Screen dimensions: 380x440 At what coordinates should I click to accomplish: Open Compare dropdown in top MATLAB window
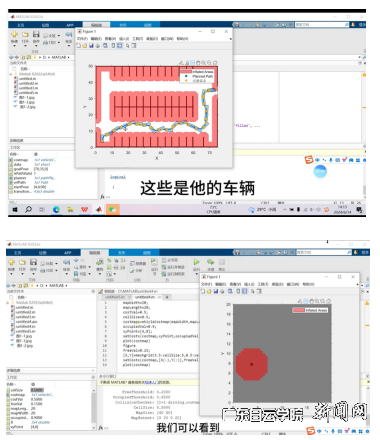click(59, 35)
